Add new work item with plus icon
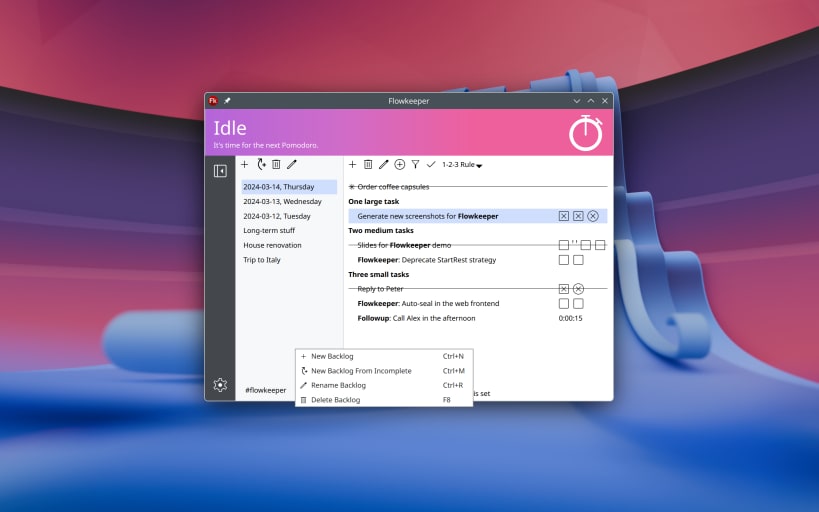Viewport: 819px width, 512px height. 353,165
